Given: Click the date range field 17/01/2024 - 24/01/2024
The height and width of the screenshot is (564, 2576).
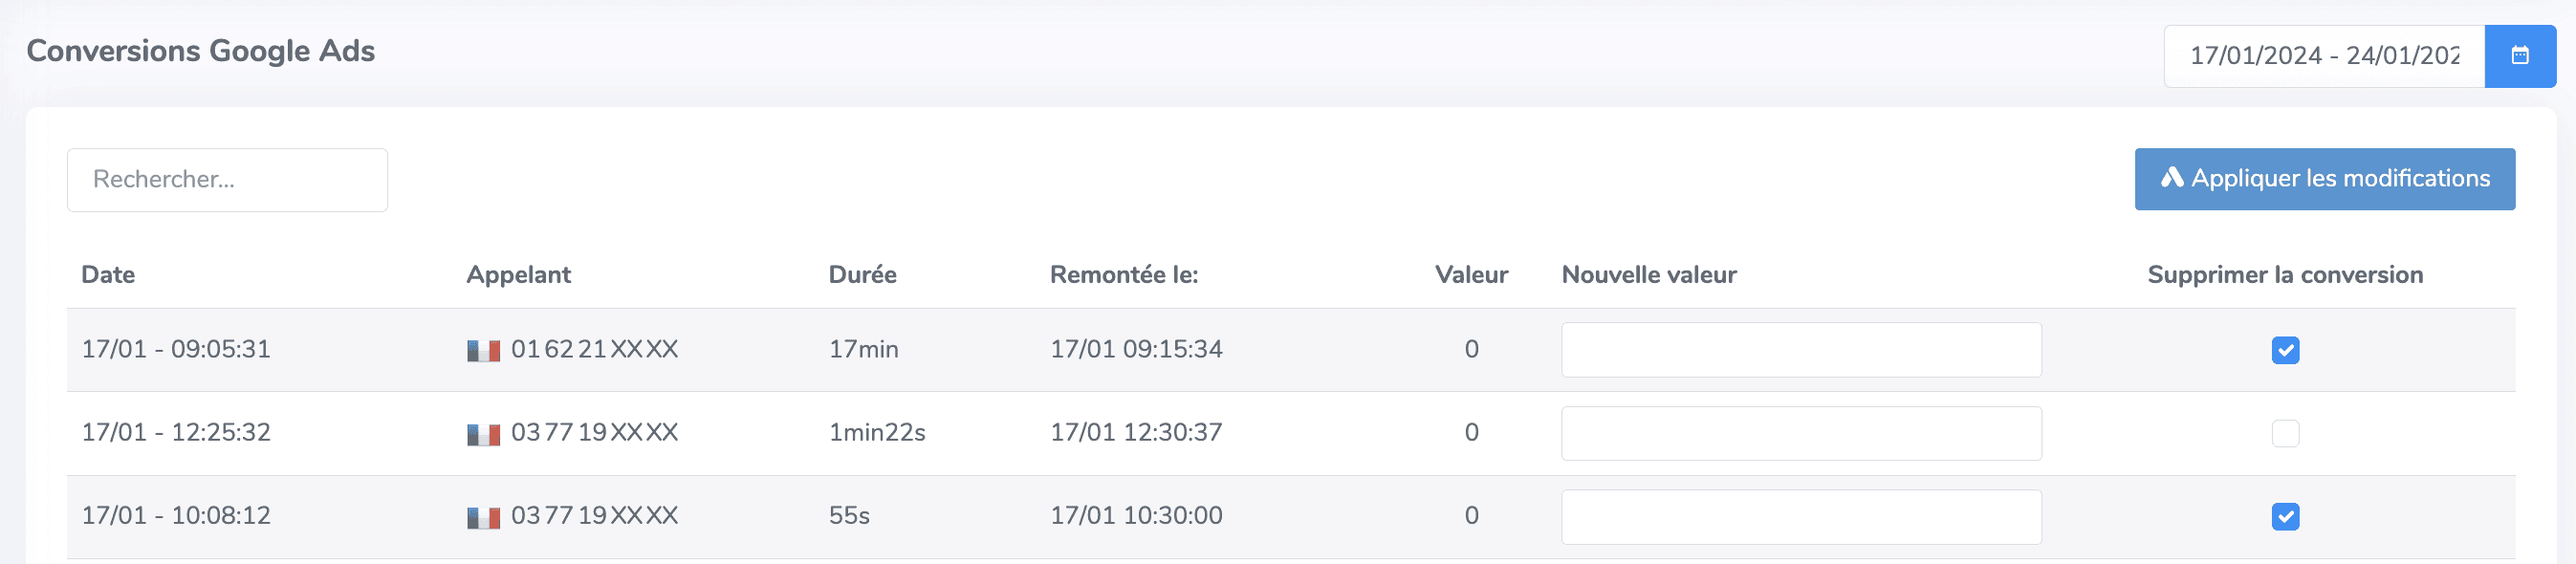Looking at the screenshot, I should [x=2324, y=56].
